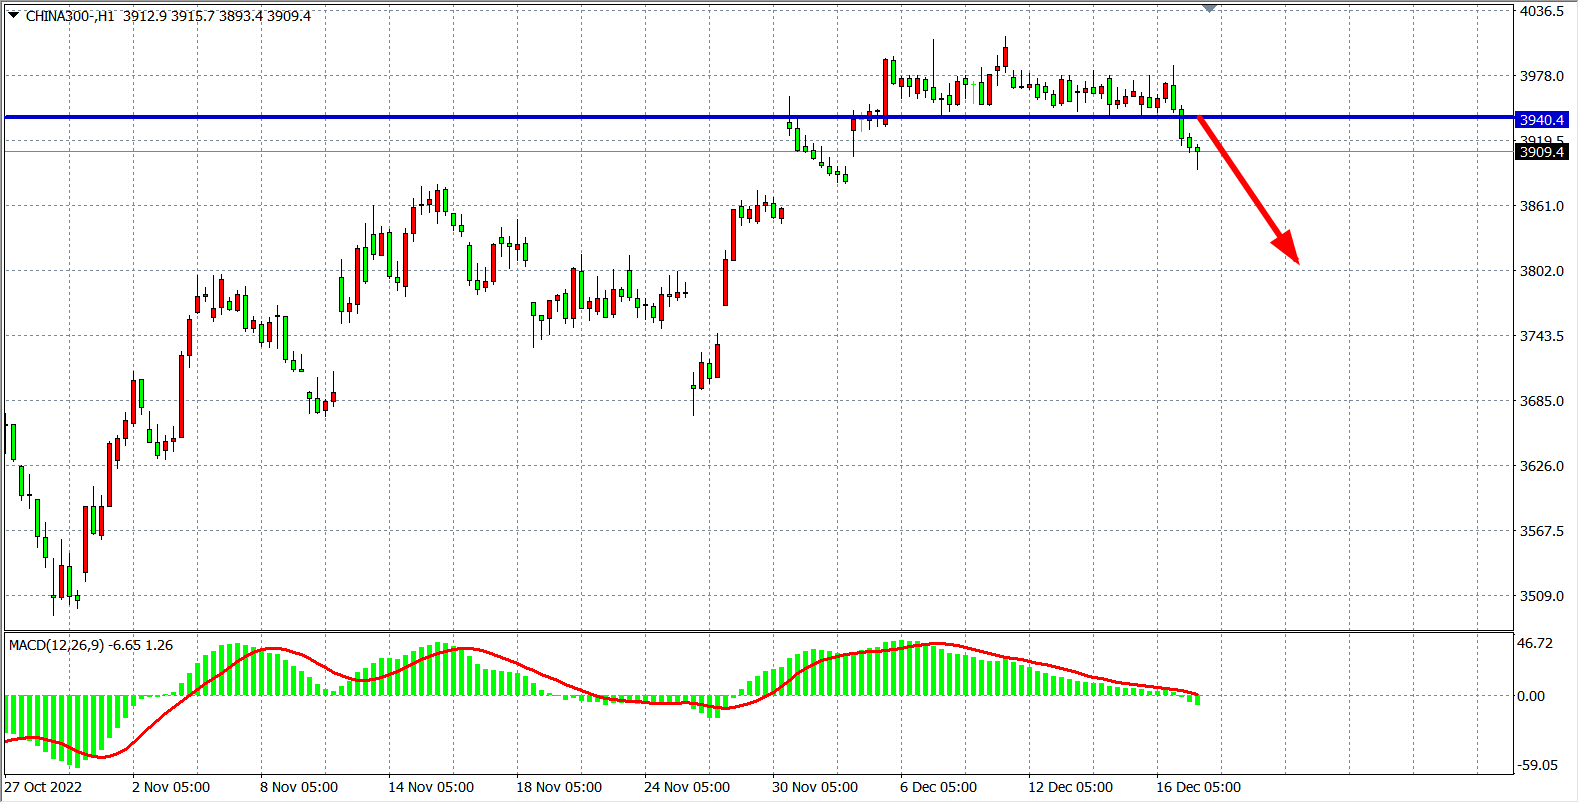
Task: Click the MACD(12,26,9) indicator label
Action: tap(57, 645)
